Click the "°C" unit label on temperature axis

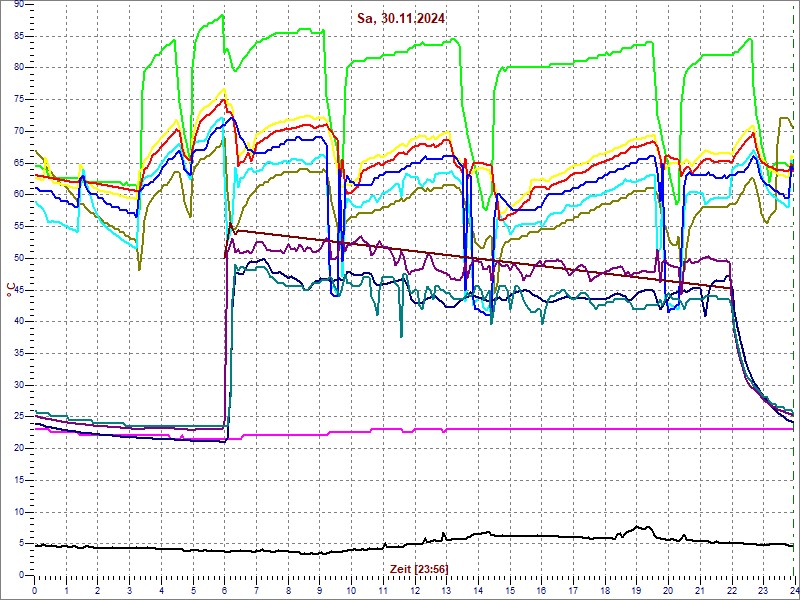point(10,289)
